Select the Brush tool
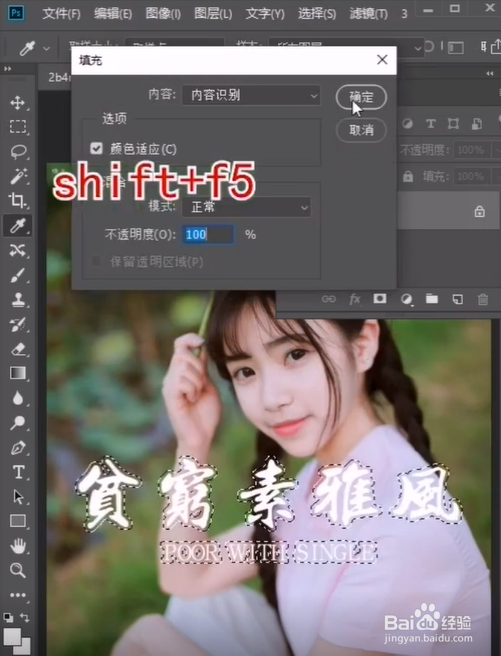 tap(18, 275)
